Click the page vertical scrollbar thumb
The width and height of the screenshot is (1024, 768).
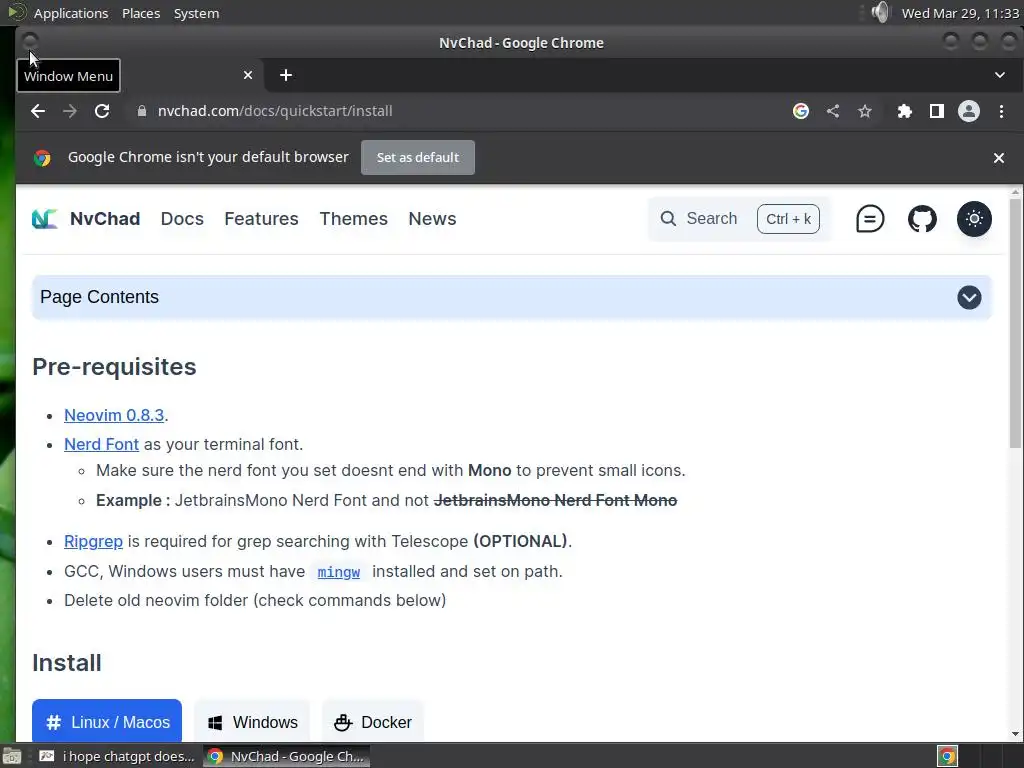tap(1015, 323)
